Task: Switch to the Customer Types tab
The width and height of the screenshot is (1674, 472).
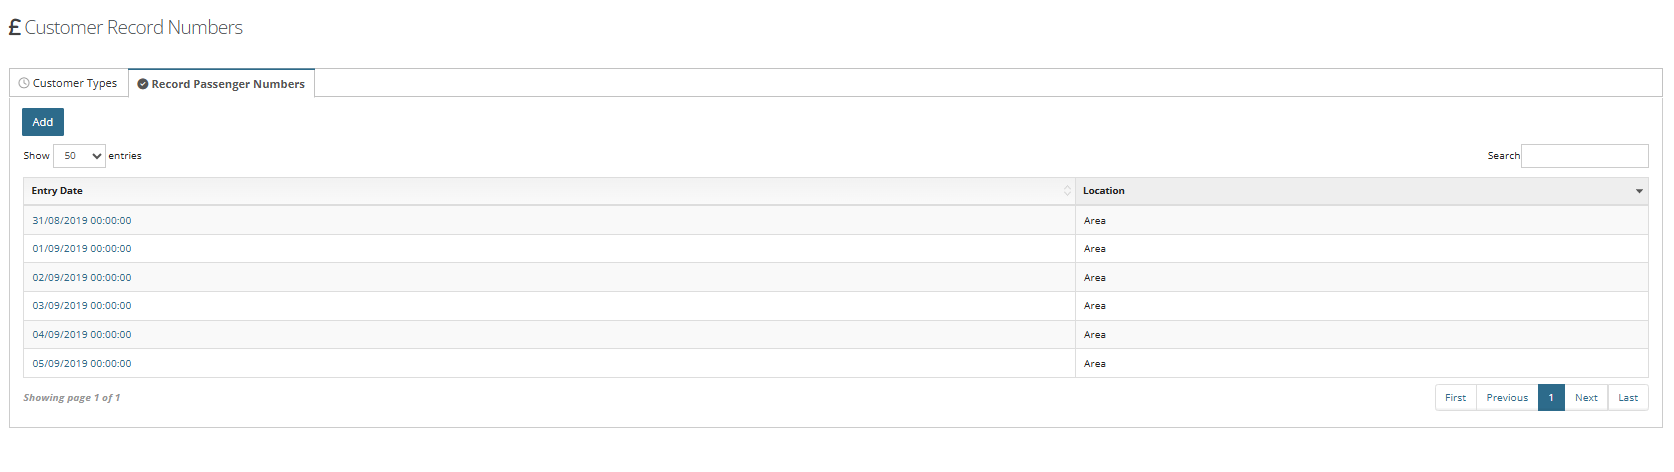Action: click(69, 83)
